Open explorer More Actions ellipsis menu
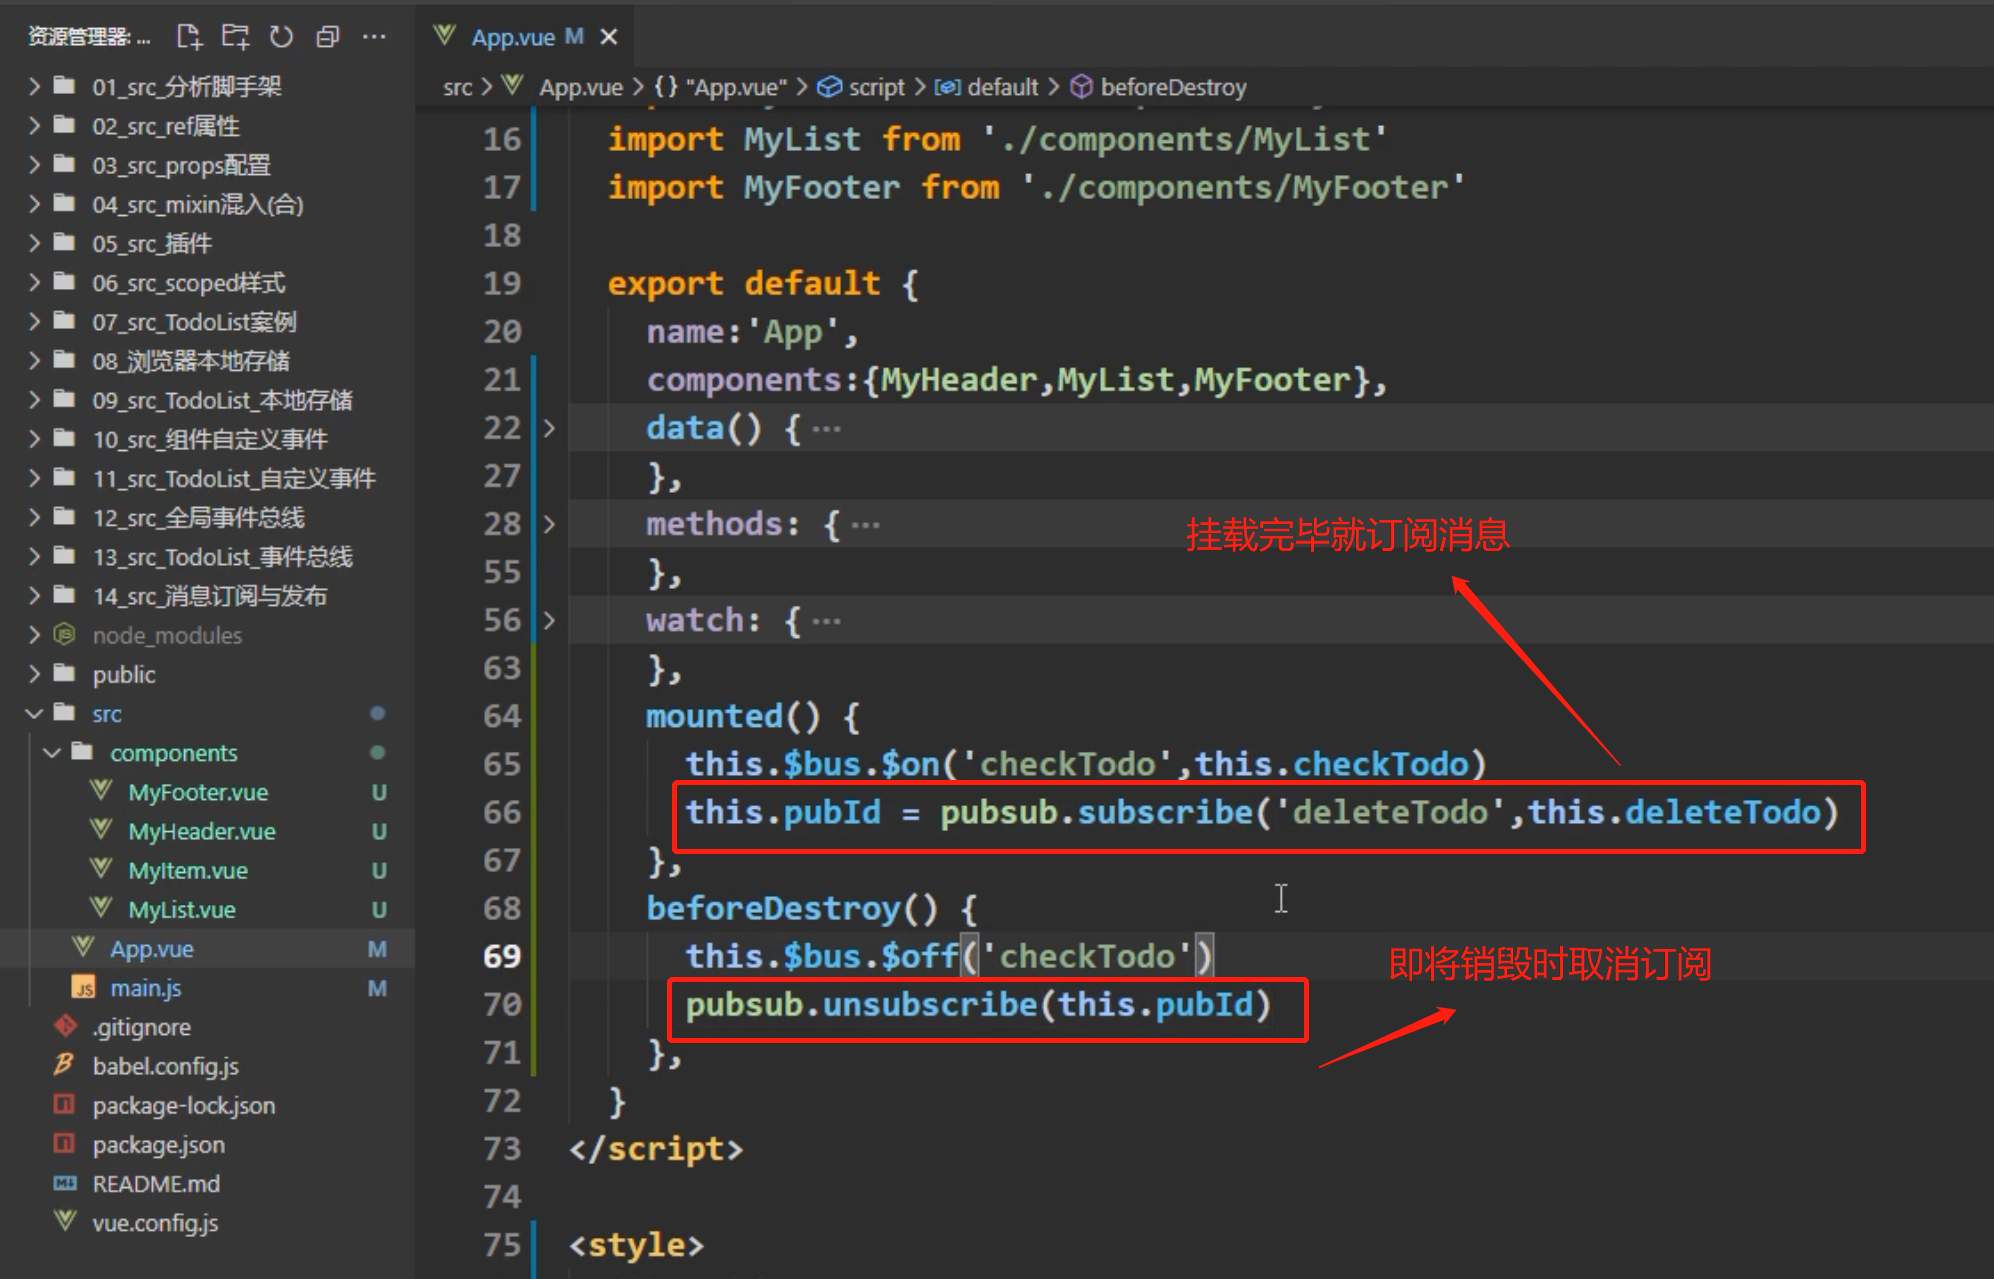Screen dimensions: 1994x1279 click(x=374, y=37)
